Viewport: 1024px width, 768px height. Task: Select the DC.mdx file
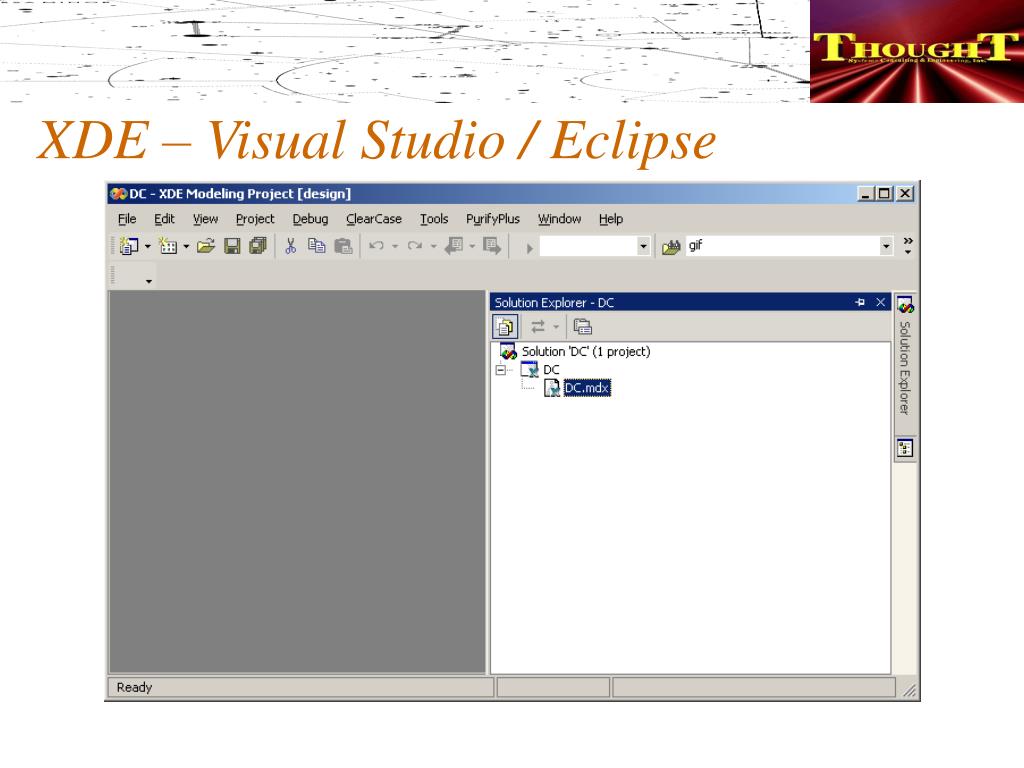click(x=586, y=388)
